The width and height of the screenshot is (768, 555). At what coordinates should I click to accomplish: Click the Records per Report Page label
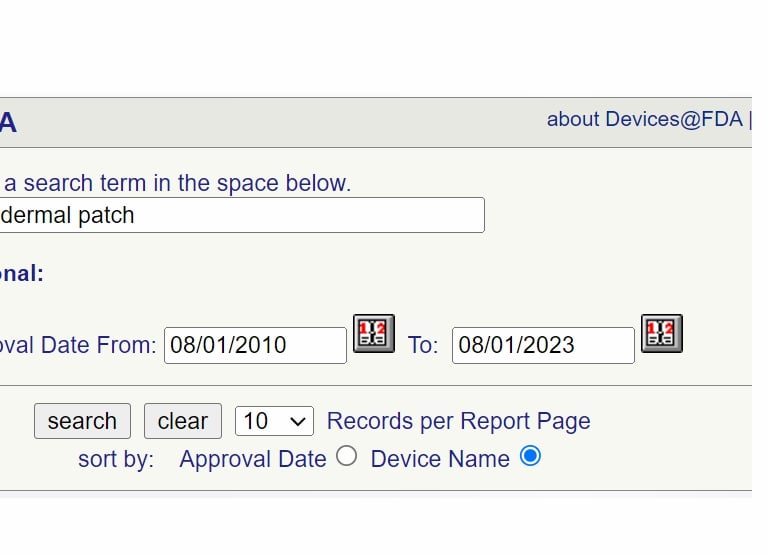click(x=458, y=421)
